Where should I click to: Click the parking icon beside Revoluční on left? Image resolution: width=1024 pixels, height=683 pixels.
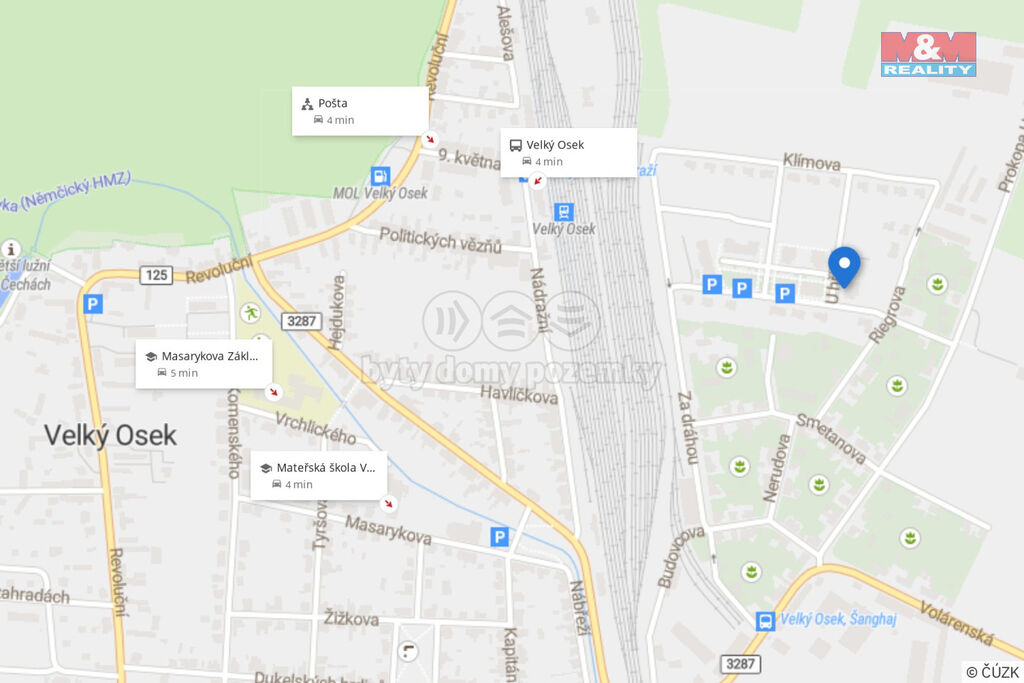pyautogui.click(x=93, y=304)
